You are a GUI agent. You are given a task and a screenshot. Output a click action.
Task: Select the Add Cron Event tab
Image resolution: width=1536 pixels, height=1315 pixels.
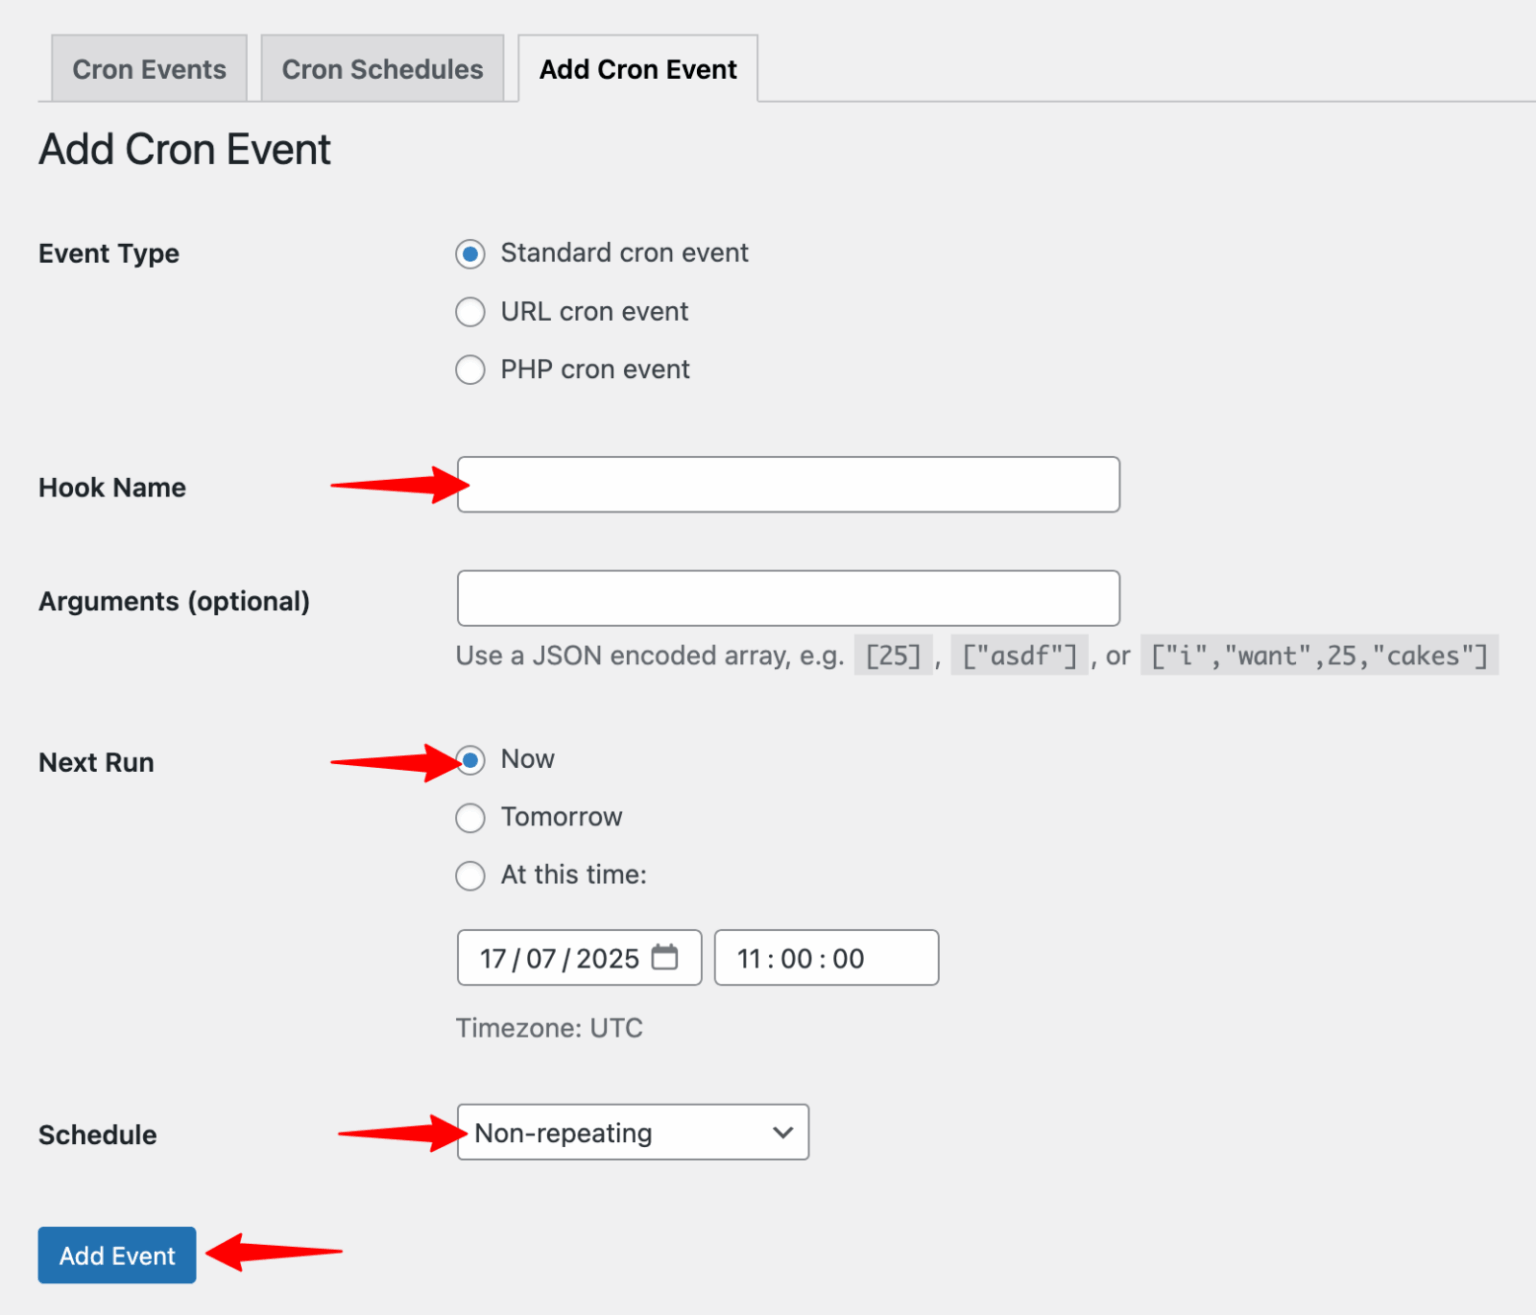pos(637,68)
